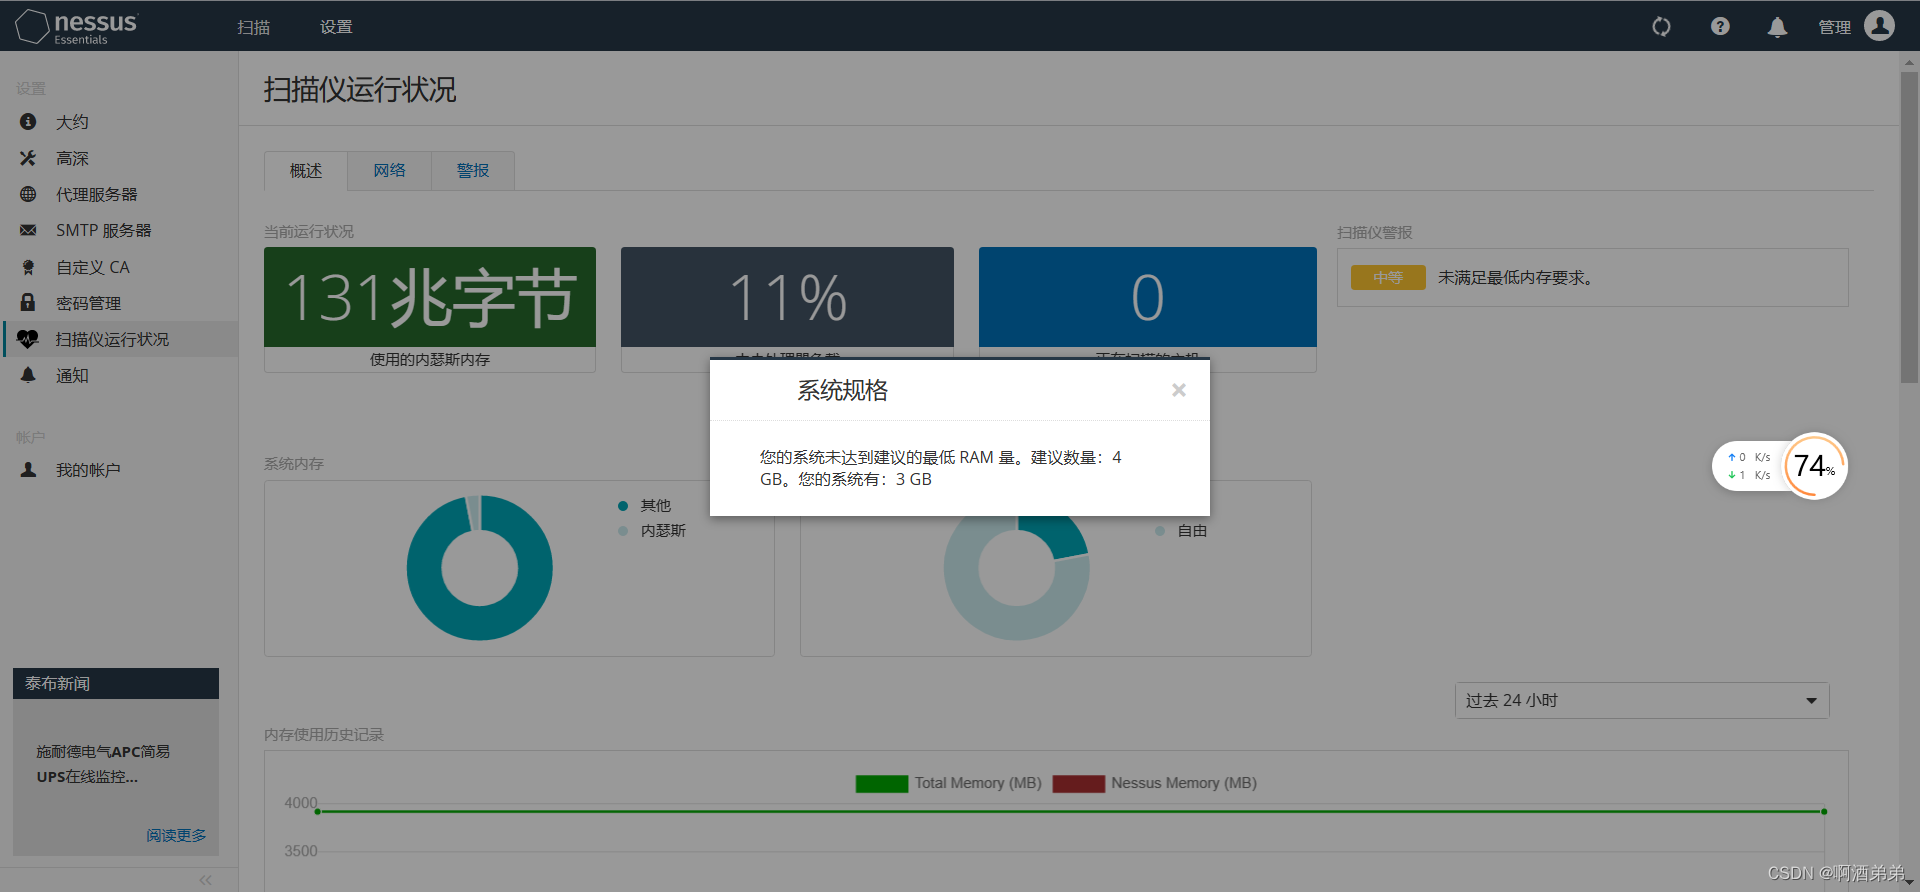Click the person icon for 我的帐户
Image resolution: width=1920 pixels, height=892 pixels.
click(x=28, y=469)
